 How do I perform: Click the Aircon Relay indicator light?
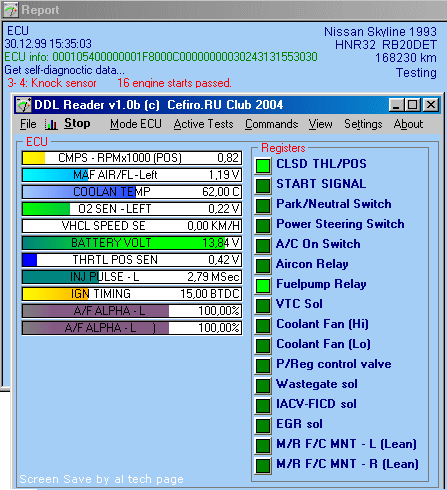pos(263,266)
